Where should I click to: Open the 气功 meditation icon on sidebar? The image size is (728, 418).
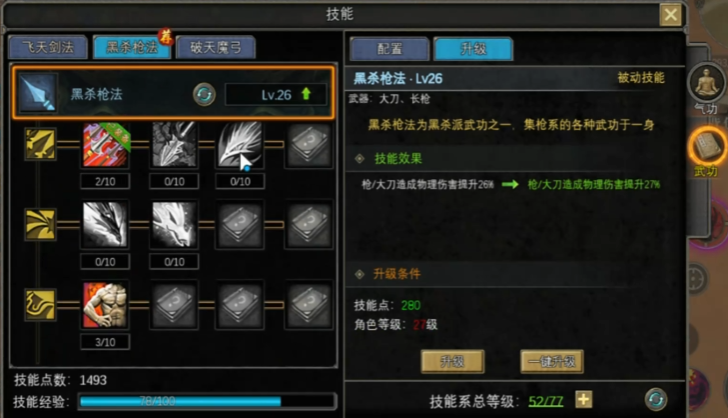pos(707,83)
